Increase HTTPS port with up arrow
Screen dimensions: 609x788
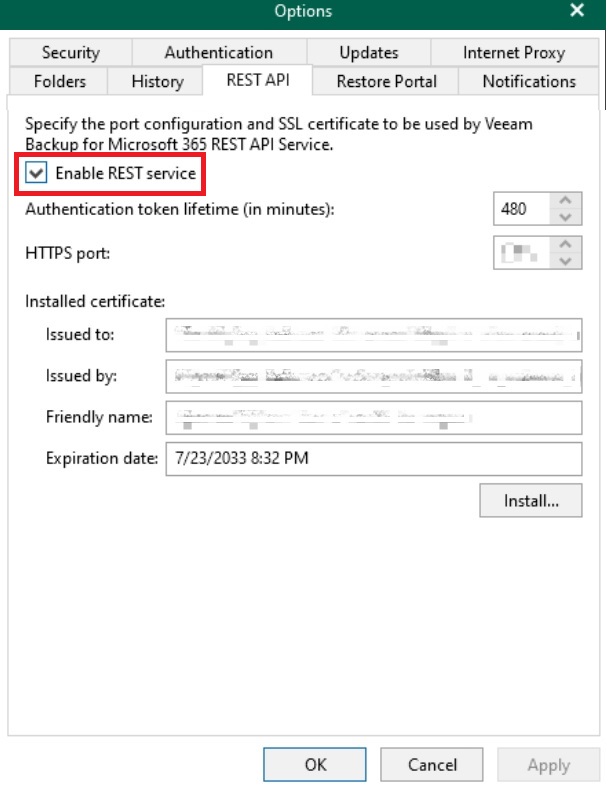[565, 244]
